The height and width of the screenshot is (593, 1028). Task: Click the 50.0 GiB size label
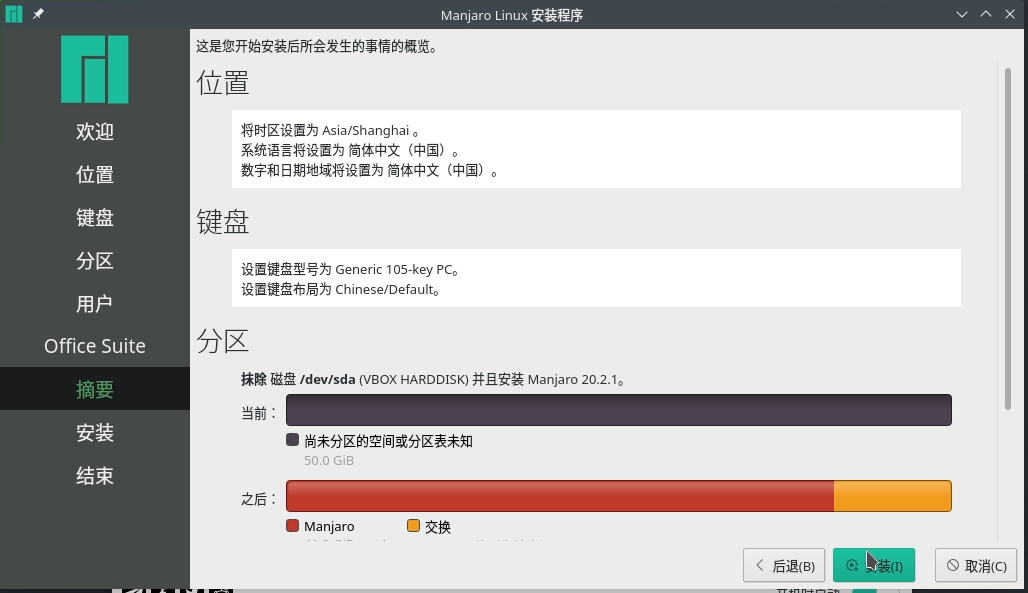329,460
